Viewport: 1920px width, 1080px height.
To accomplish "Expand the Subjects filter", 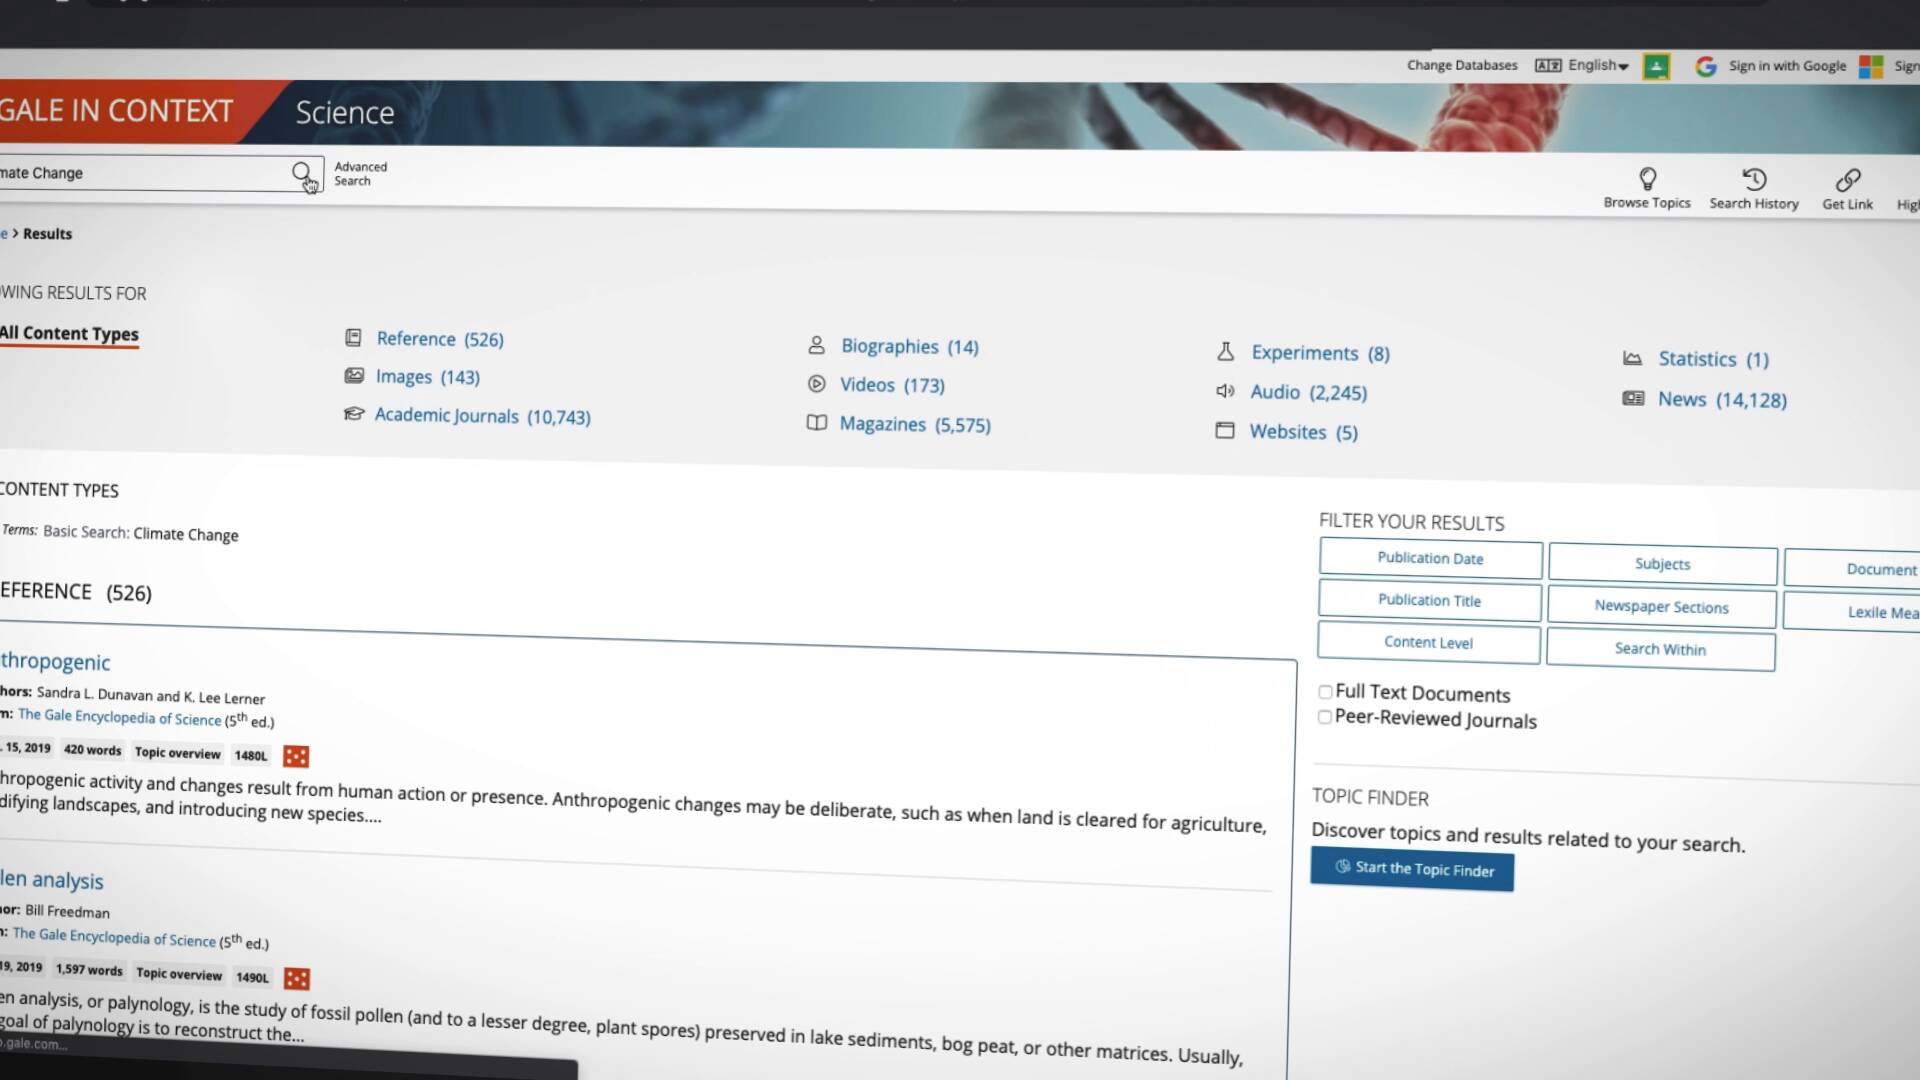I will point(1662,564).
